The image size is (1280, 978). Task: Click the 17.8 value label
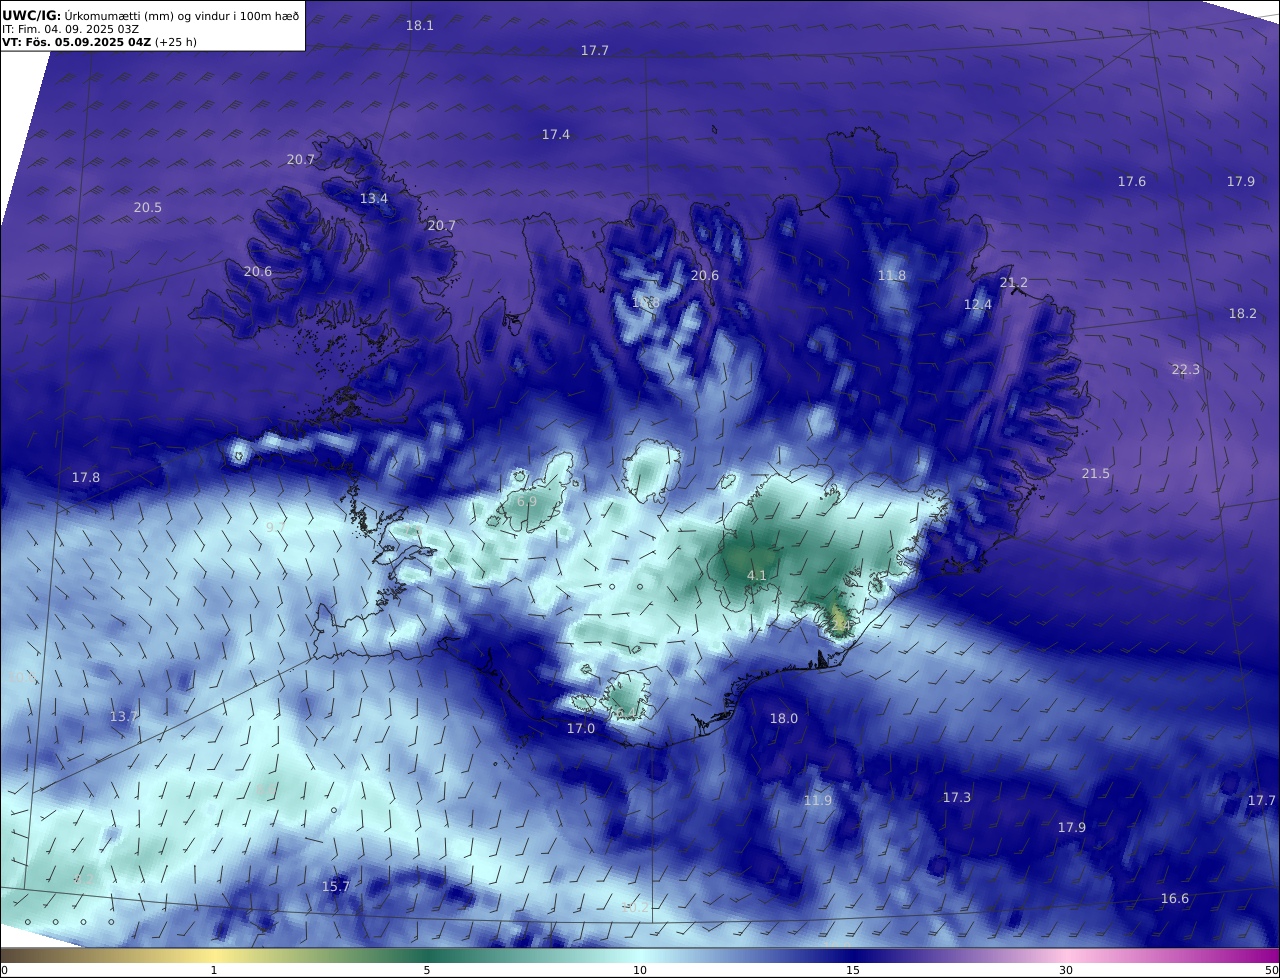pyautogui.click(x=86, y=477)
